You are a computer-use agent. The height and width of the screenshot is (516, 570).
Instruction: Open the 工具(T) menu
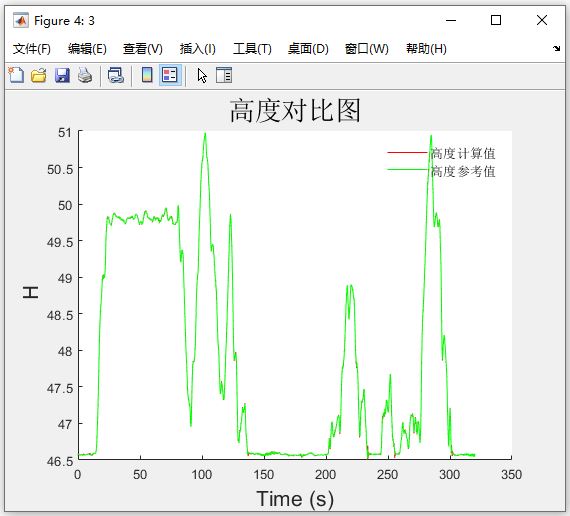[x=252, y=49]
